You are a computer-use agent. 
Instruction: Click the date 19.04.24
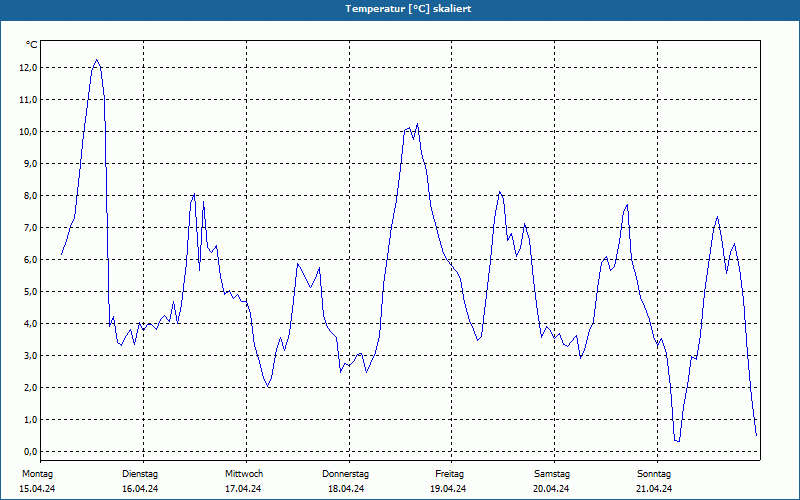coord(448,489)
